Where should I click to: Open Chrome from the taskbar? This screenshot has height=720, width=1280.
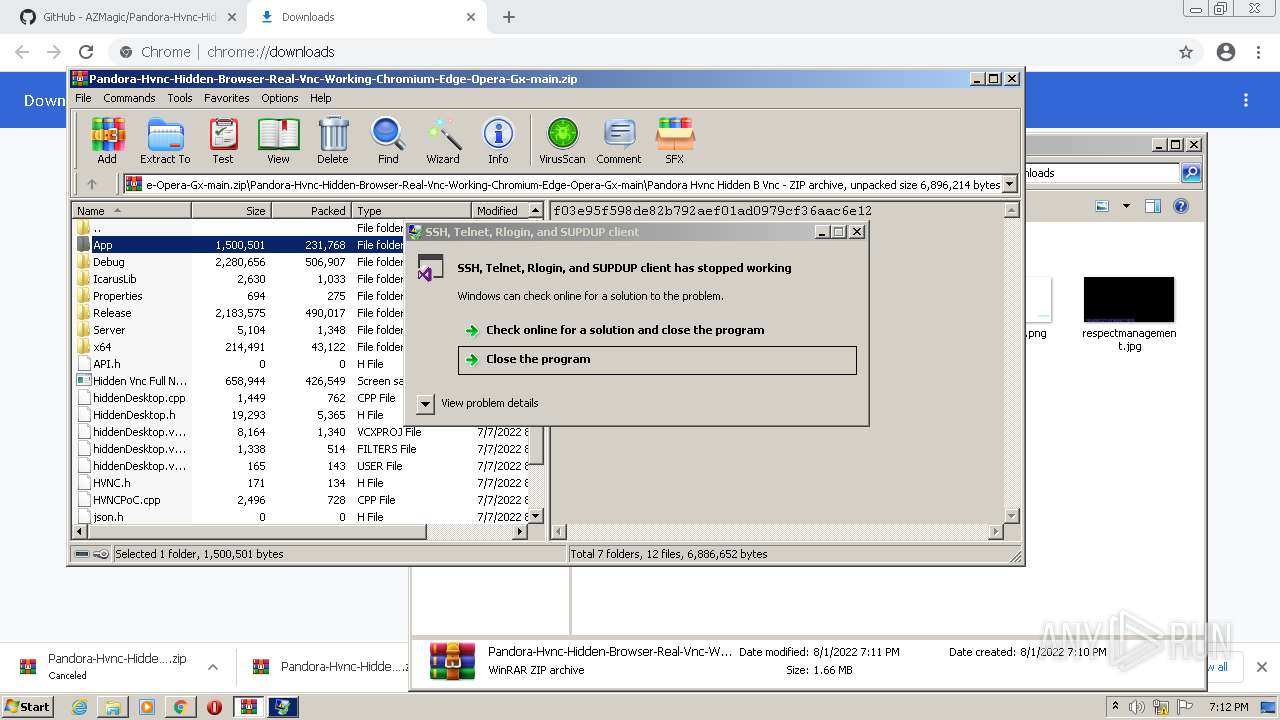[180, 707]
